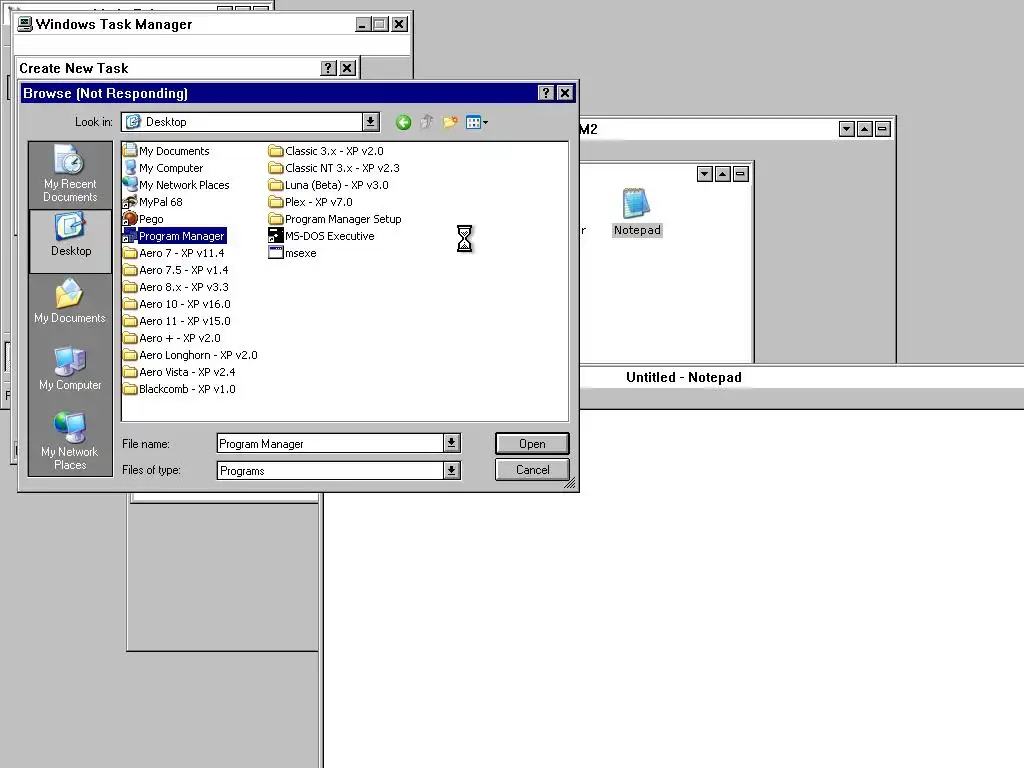The width and height of the screenshot is (1024, 768).
Task: Select the Aero 11 - XP v15.0 folder
Action: [177, 321]
